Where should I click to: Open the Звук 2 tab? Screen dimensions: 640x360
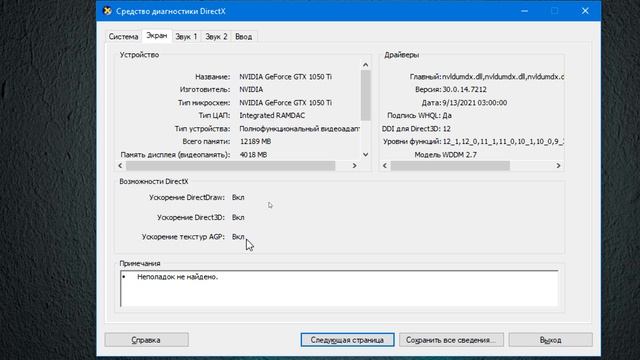[216, 37]
